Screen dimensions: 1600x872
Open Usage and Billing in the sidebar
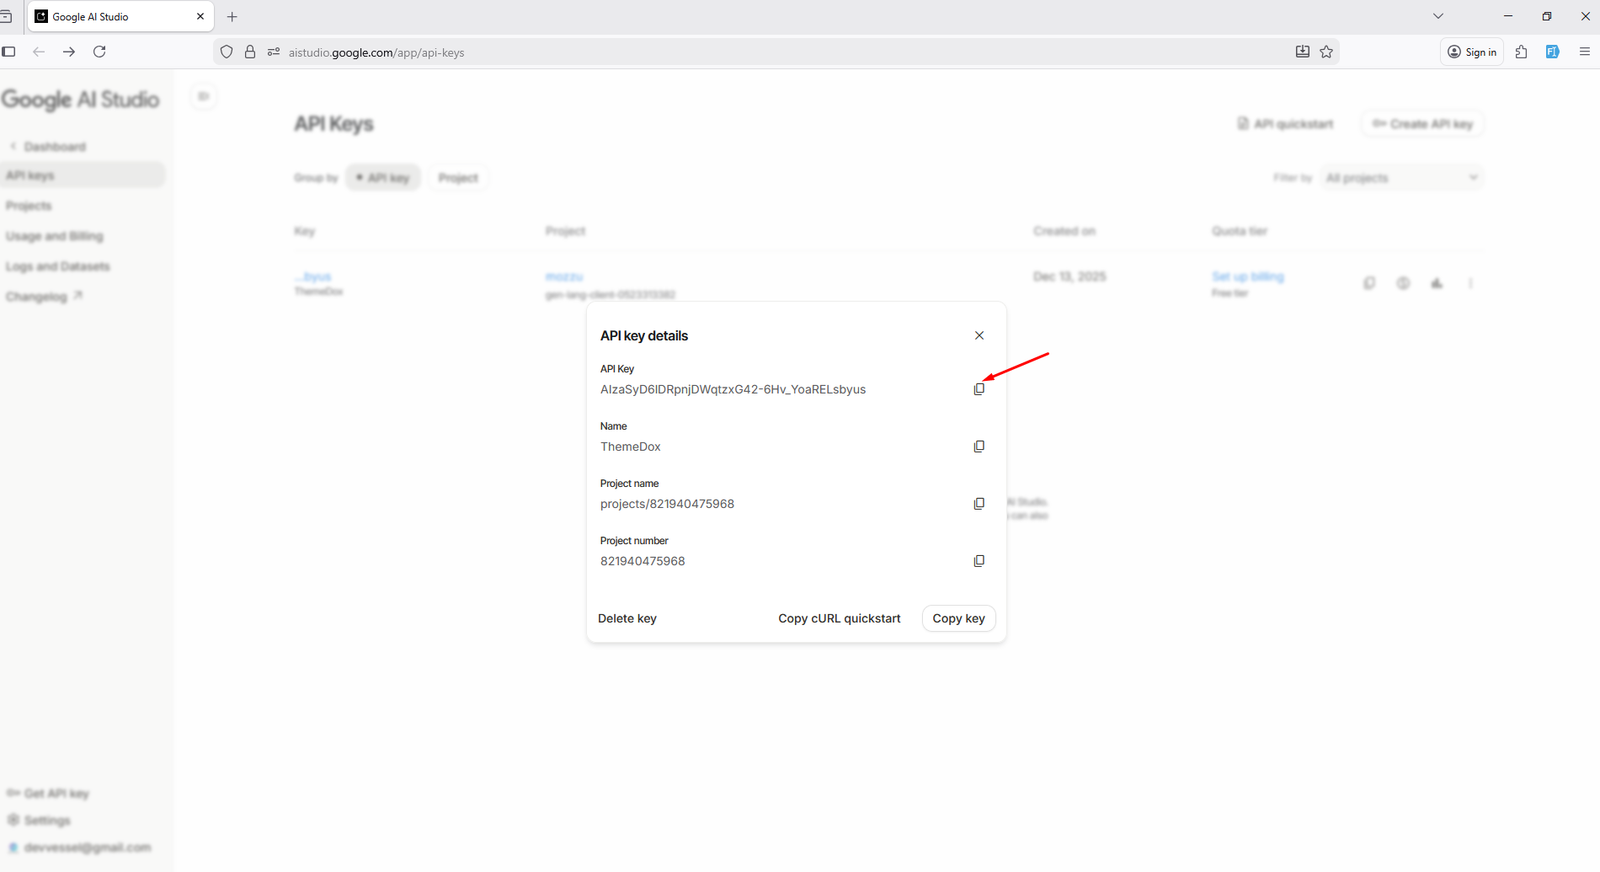pyautogui.click(x=54, y=236)
